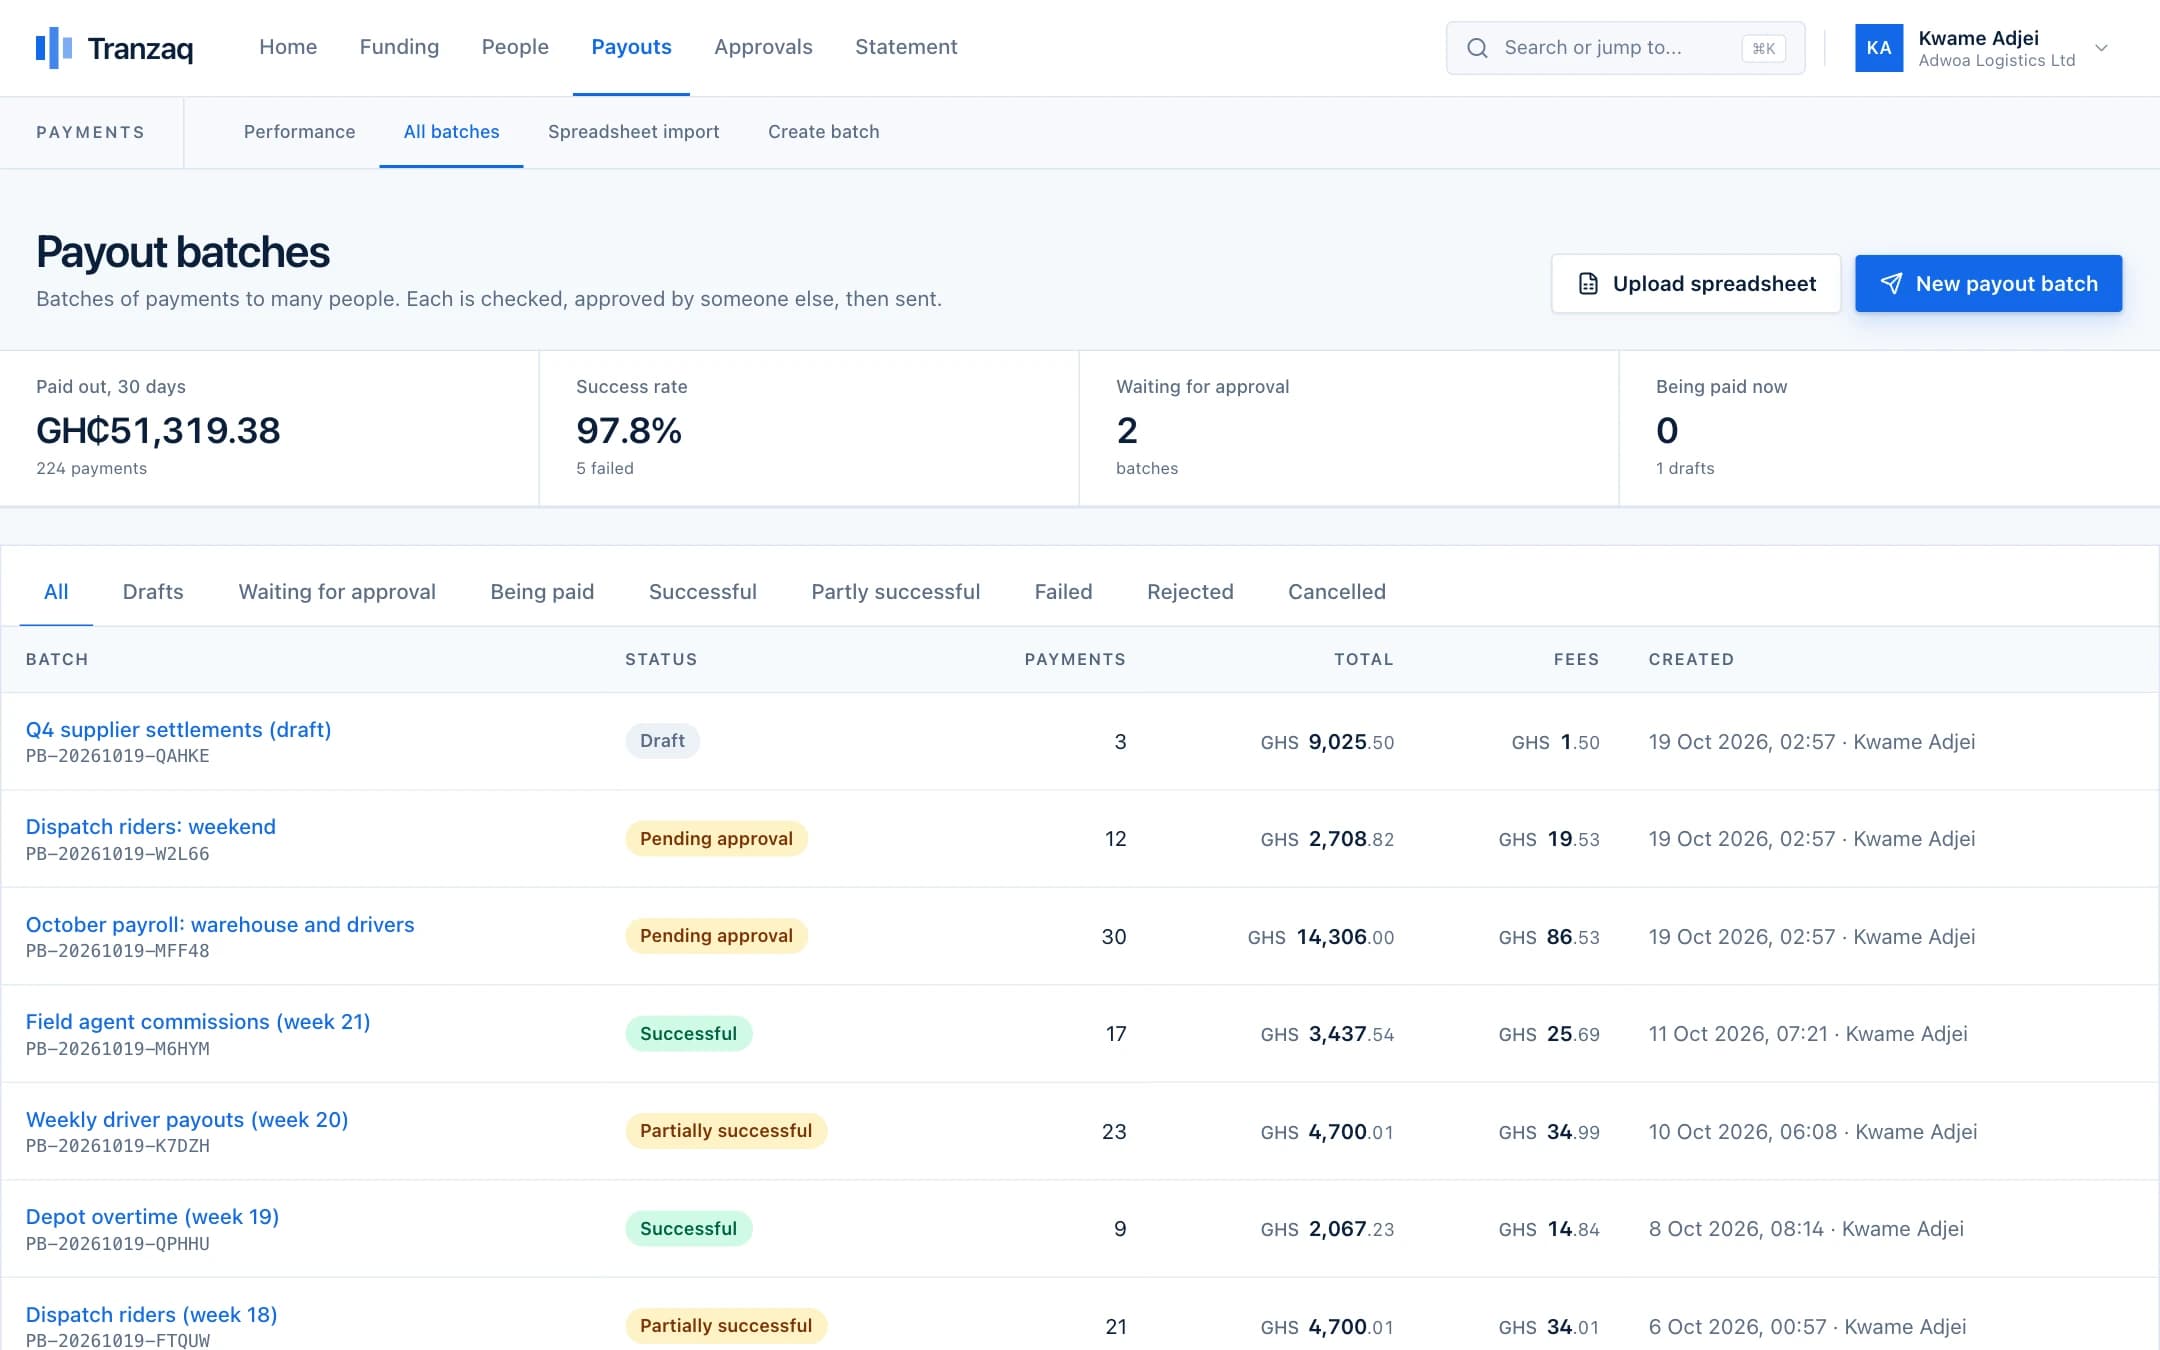
Task: Open October payroll: warehouse and drivers
Action: point(219,925)
